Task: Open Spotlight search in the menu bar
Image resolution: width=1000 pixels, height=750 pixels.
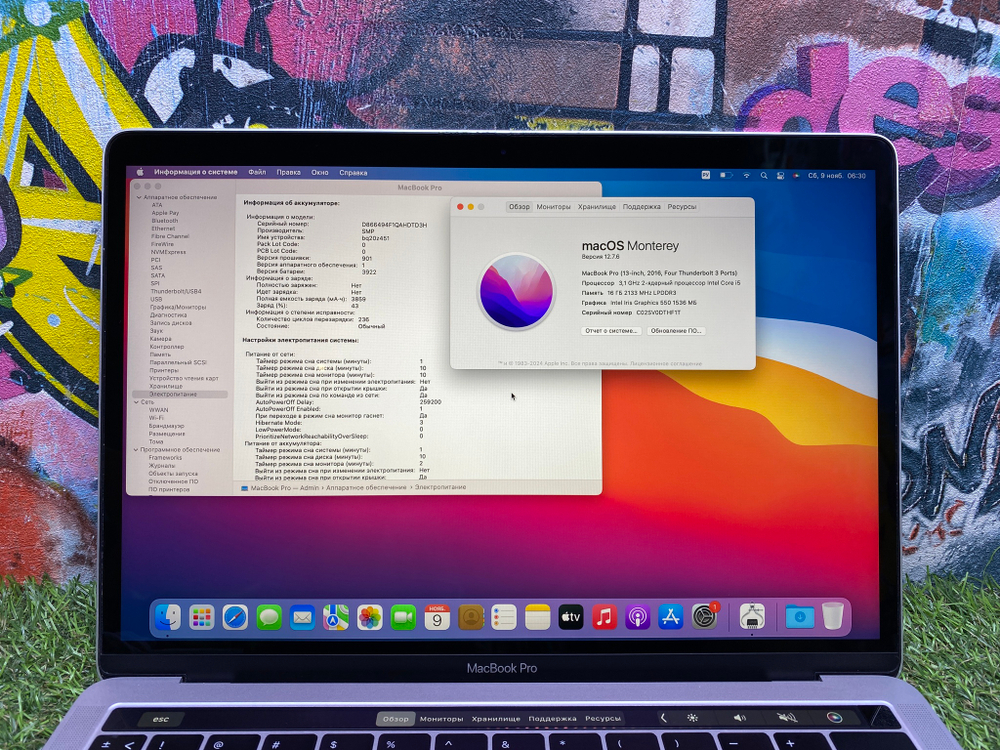Action: (764, 173)
